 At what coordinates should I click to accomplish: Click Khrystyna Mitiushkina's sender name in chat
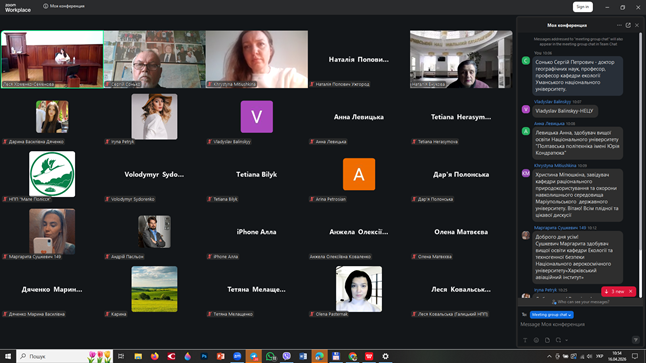tap(555, 165)
